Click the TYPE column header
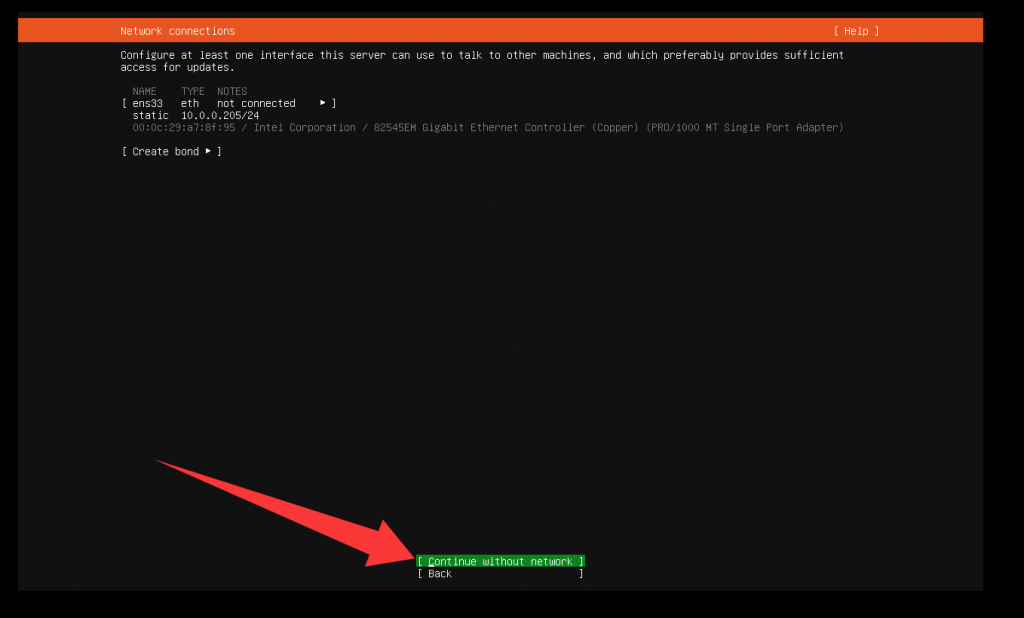The width and height of the screenshot is (1024, 618). [x=192, y=91]
